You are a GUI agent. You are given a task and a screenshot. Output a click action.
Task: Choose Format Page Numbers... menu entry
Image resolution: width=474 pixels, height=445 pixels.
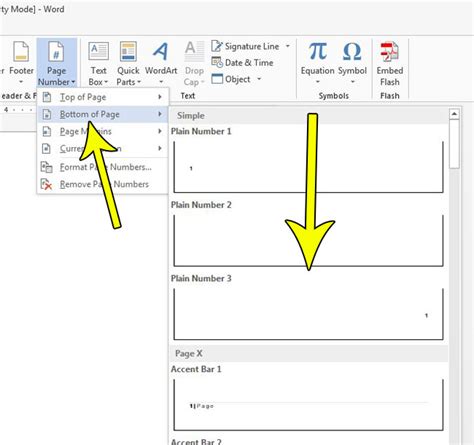(103, 167)
